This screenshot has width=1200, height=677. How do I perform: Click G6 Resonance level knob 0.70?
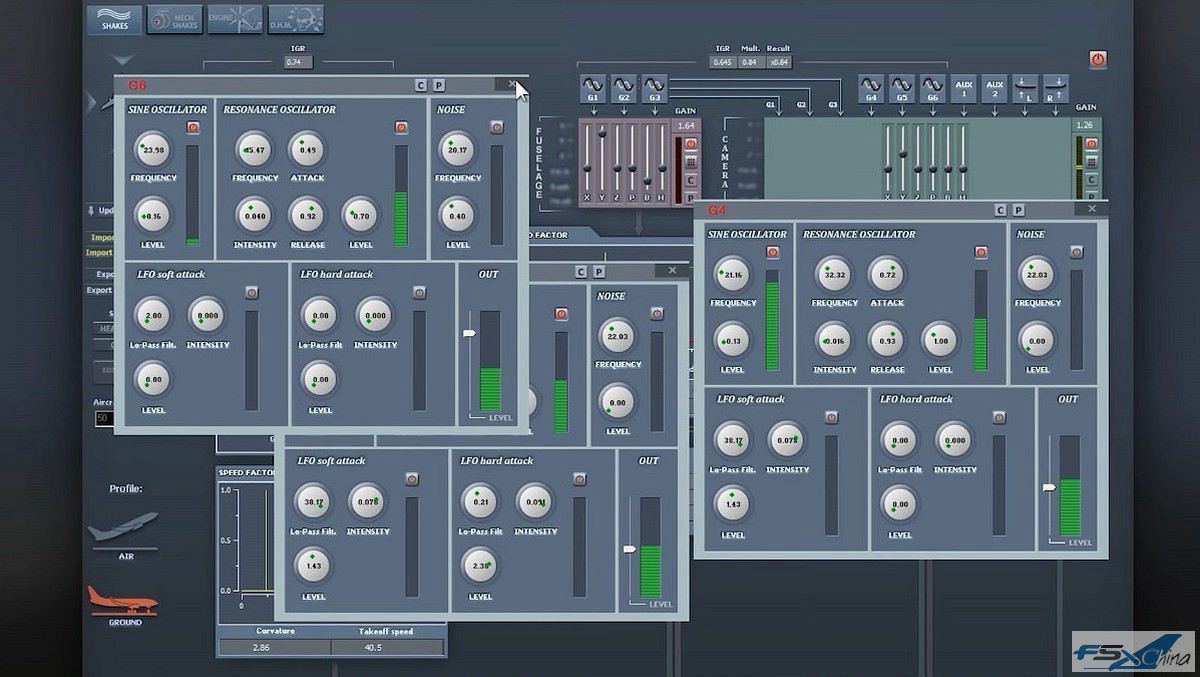point(361,216)
